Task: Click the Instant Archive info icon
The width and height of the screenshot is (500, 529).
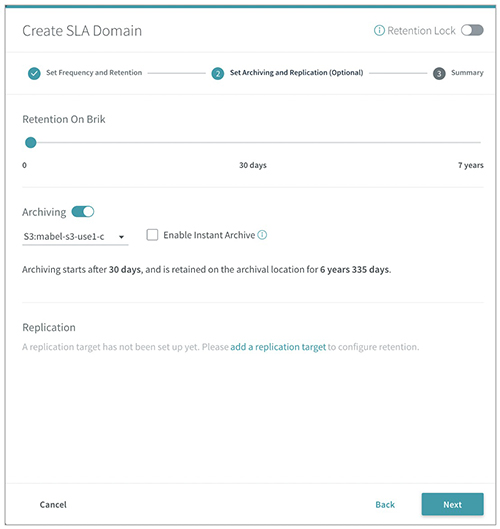Action: pyautogui.click(x=262, y=235)
